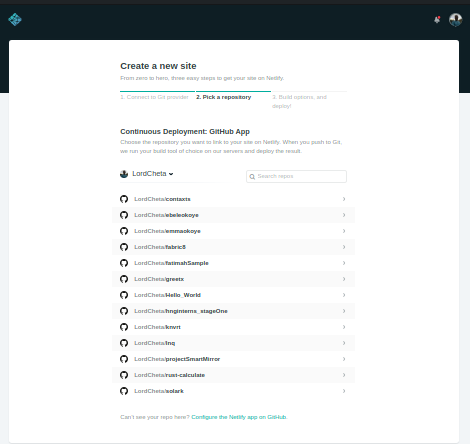This screenshot has width=470, height=444.
Task: Pick the LordCheta/fabric8 repository
Action: [233, 247]
